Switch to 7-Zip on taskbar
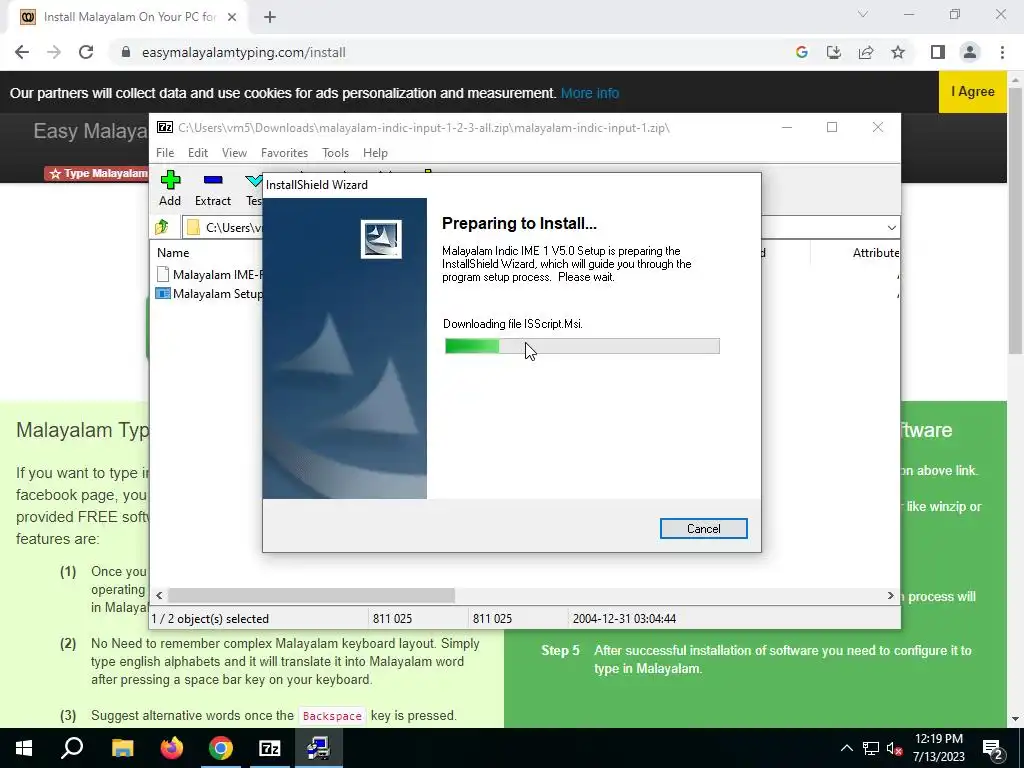 click(x=270, y=748)
